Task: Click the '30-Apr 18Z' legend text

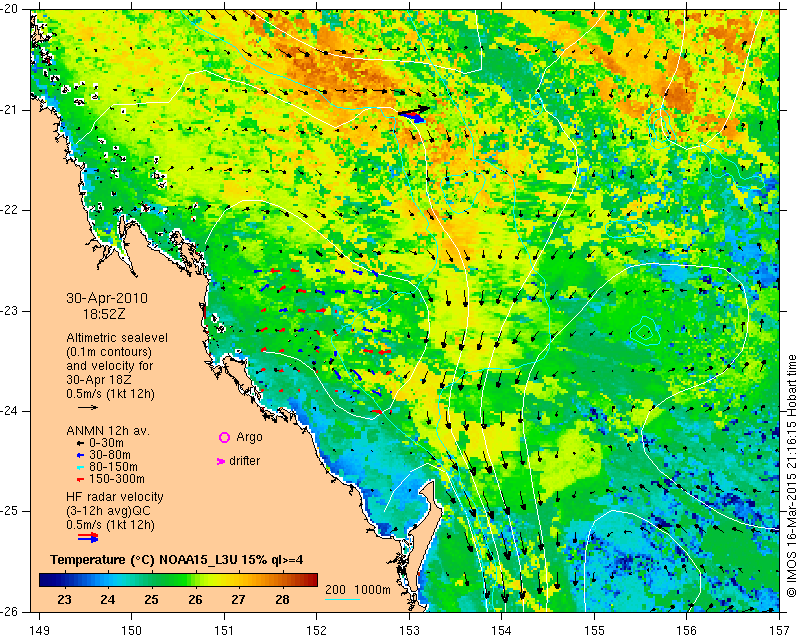Action: tap(99, 380)
